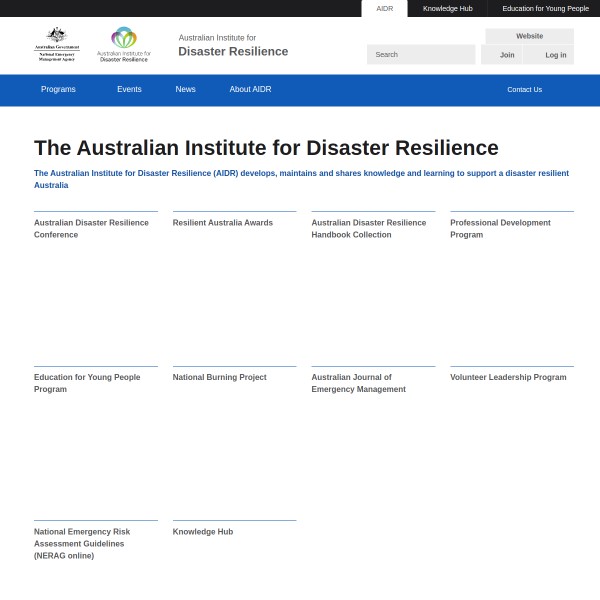Open the Events menu item
The width and height of the screenshot is (600, 600).
click(129, 89)
